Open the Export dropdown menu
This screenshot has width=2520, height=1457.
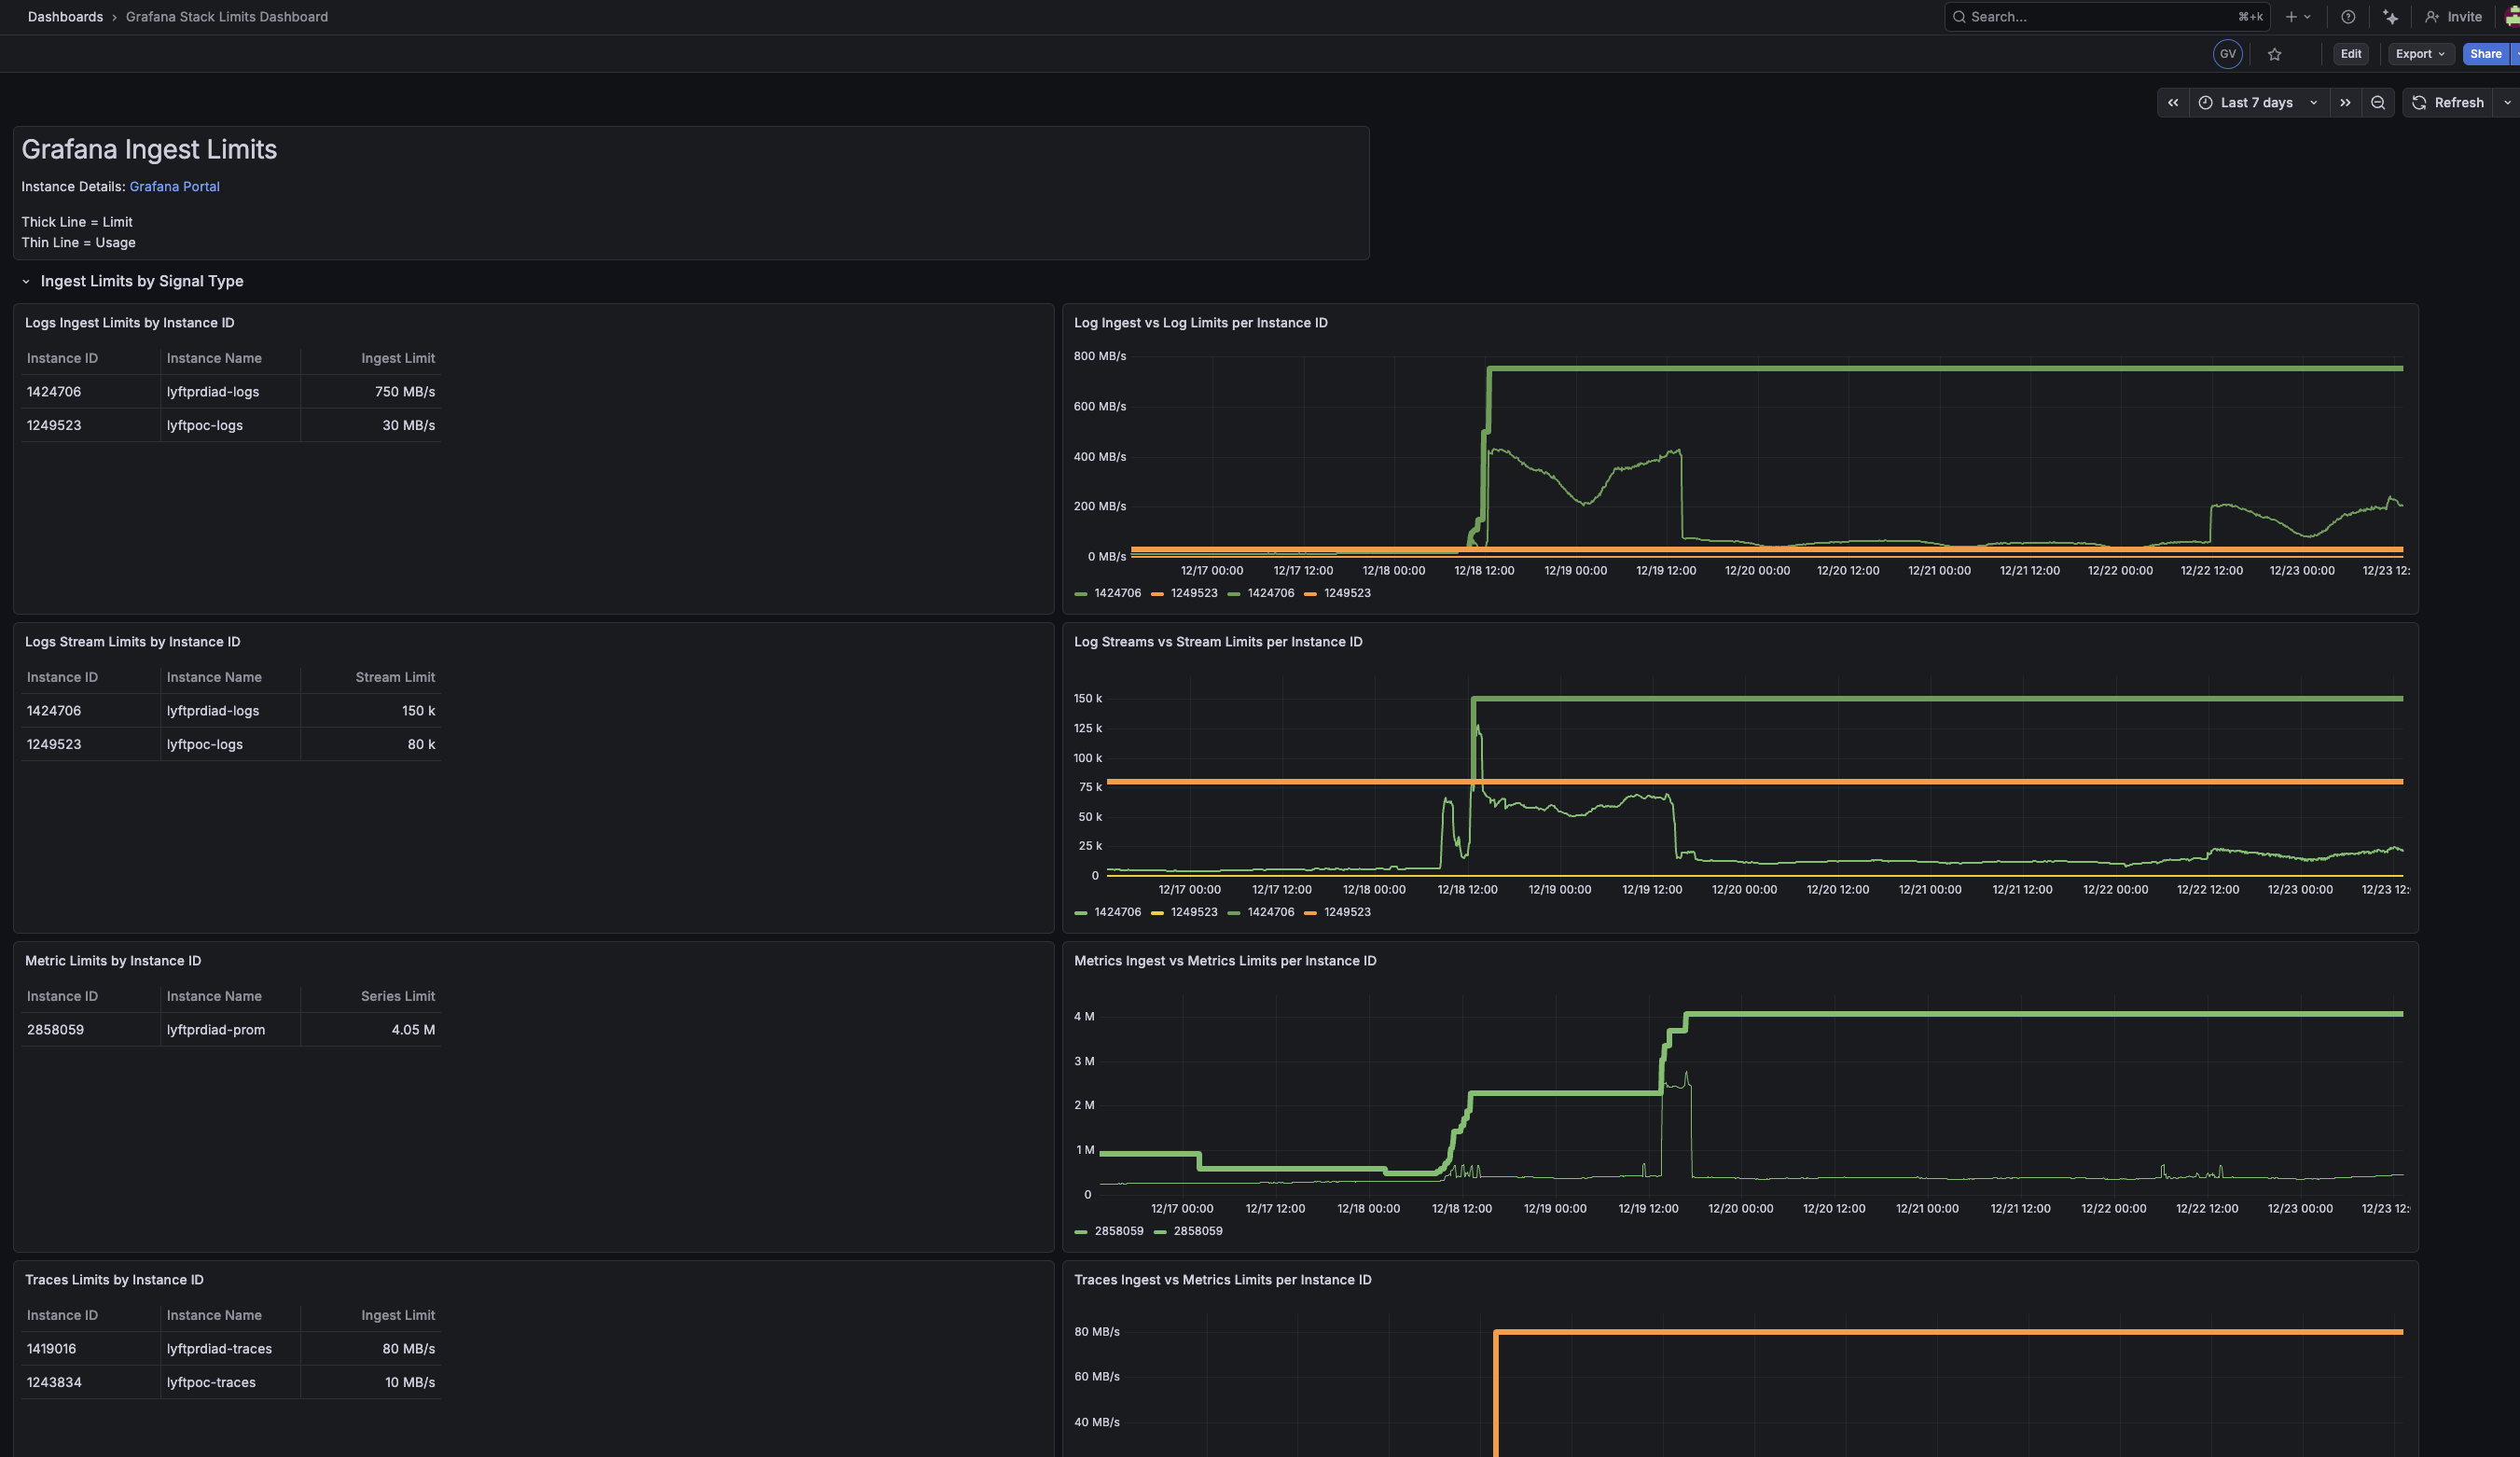[2419, 54]
